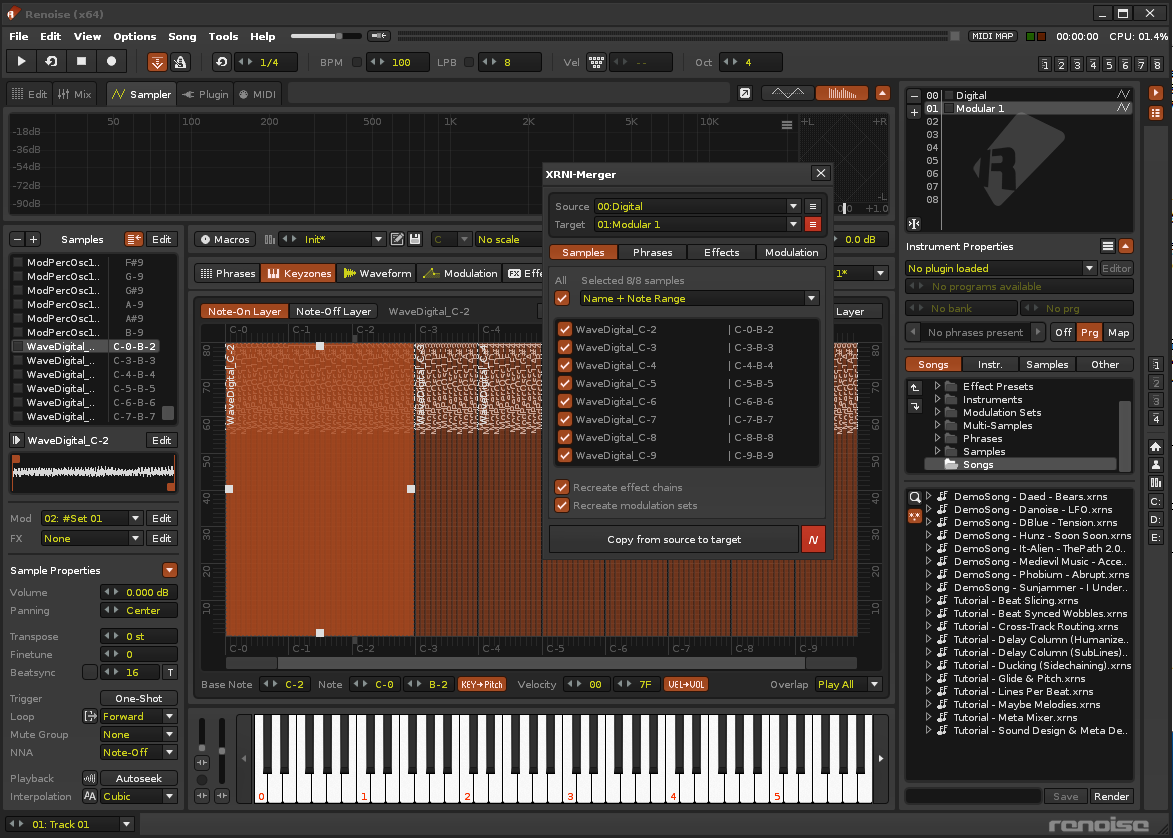Image resolution: width=1173 pixels, height=838 pixels.
Task: Open the Name + Note Range dropdown
Action: 699,299
